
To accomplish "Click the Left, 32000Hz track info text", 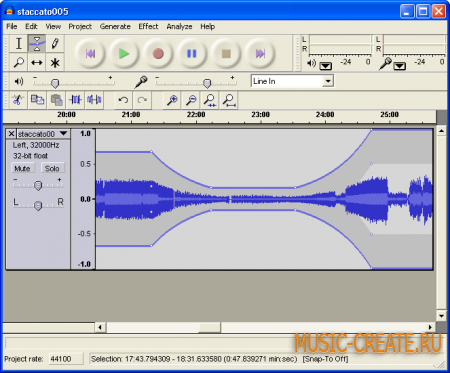I will click(36, 145).
